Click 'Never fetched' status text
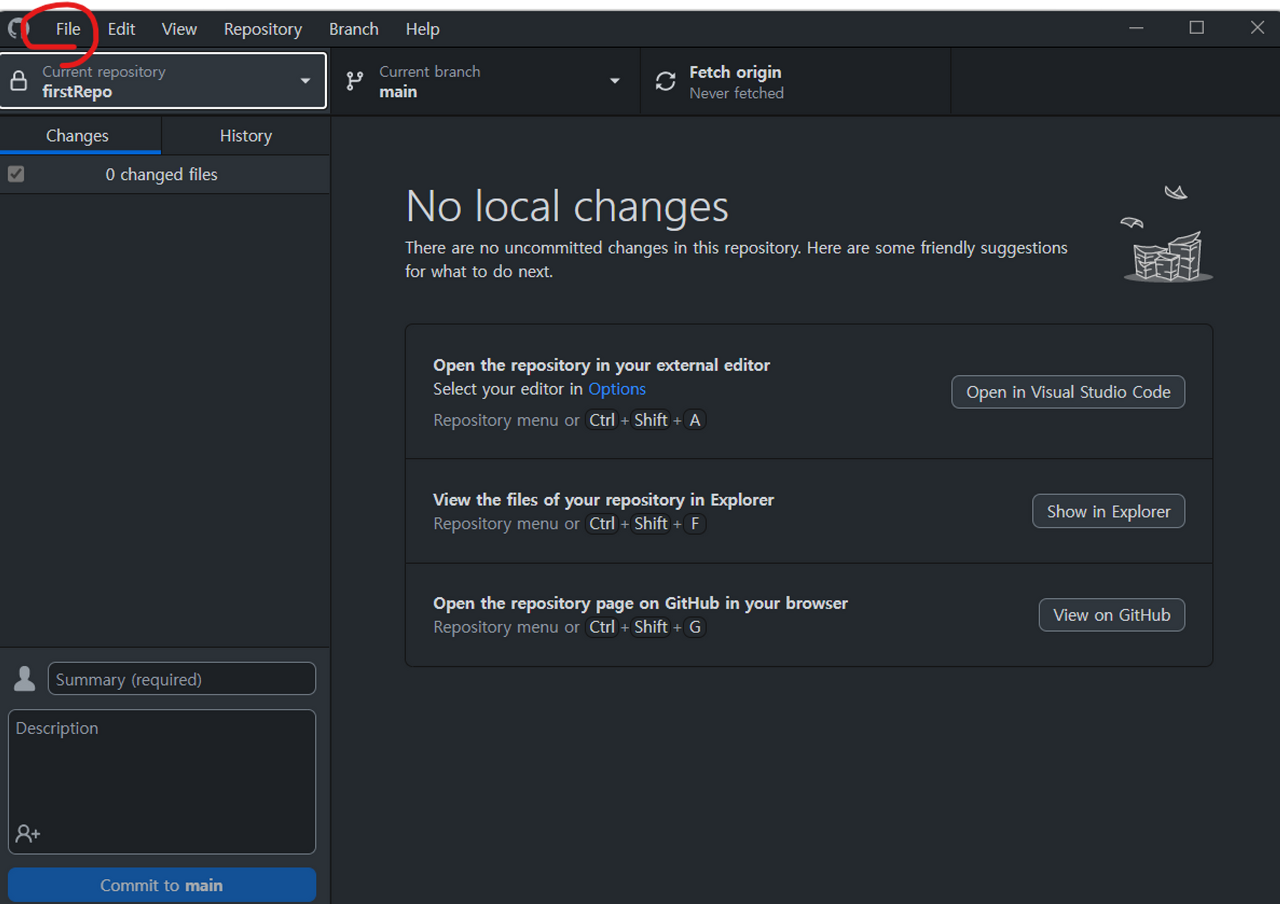 click(736, 93)
